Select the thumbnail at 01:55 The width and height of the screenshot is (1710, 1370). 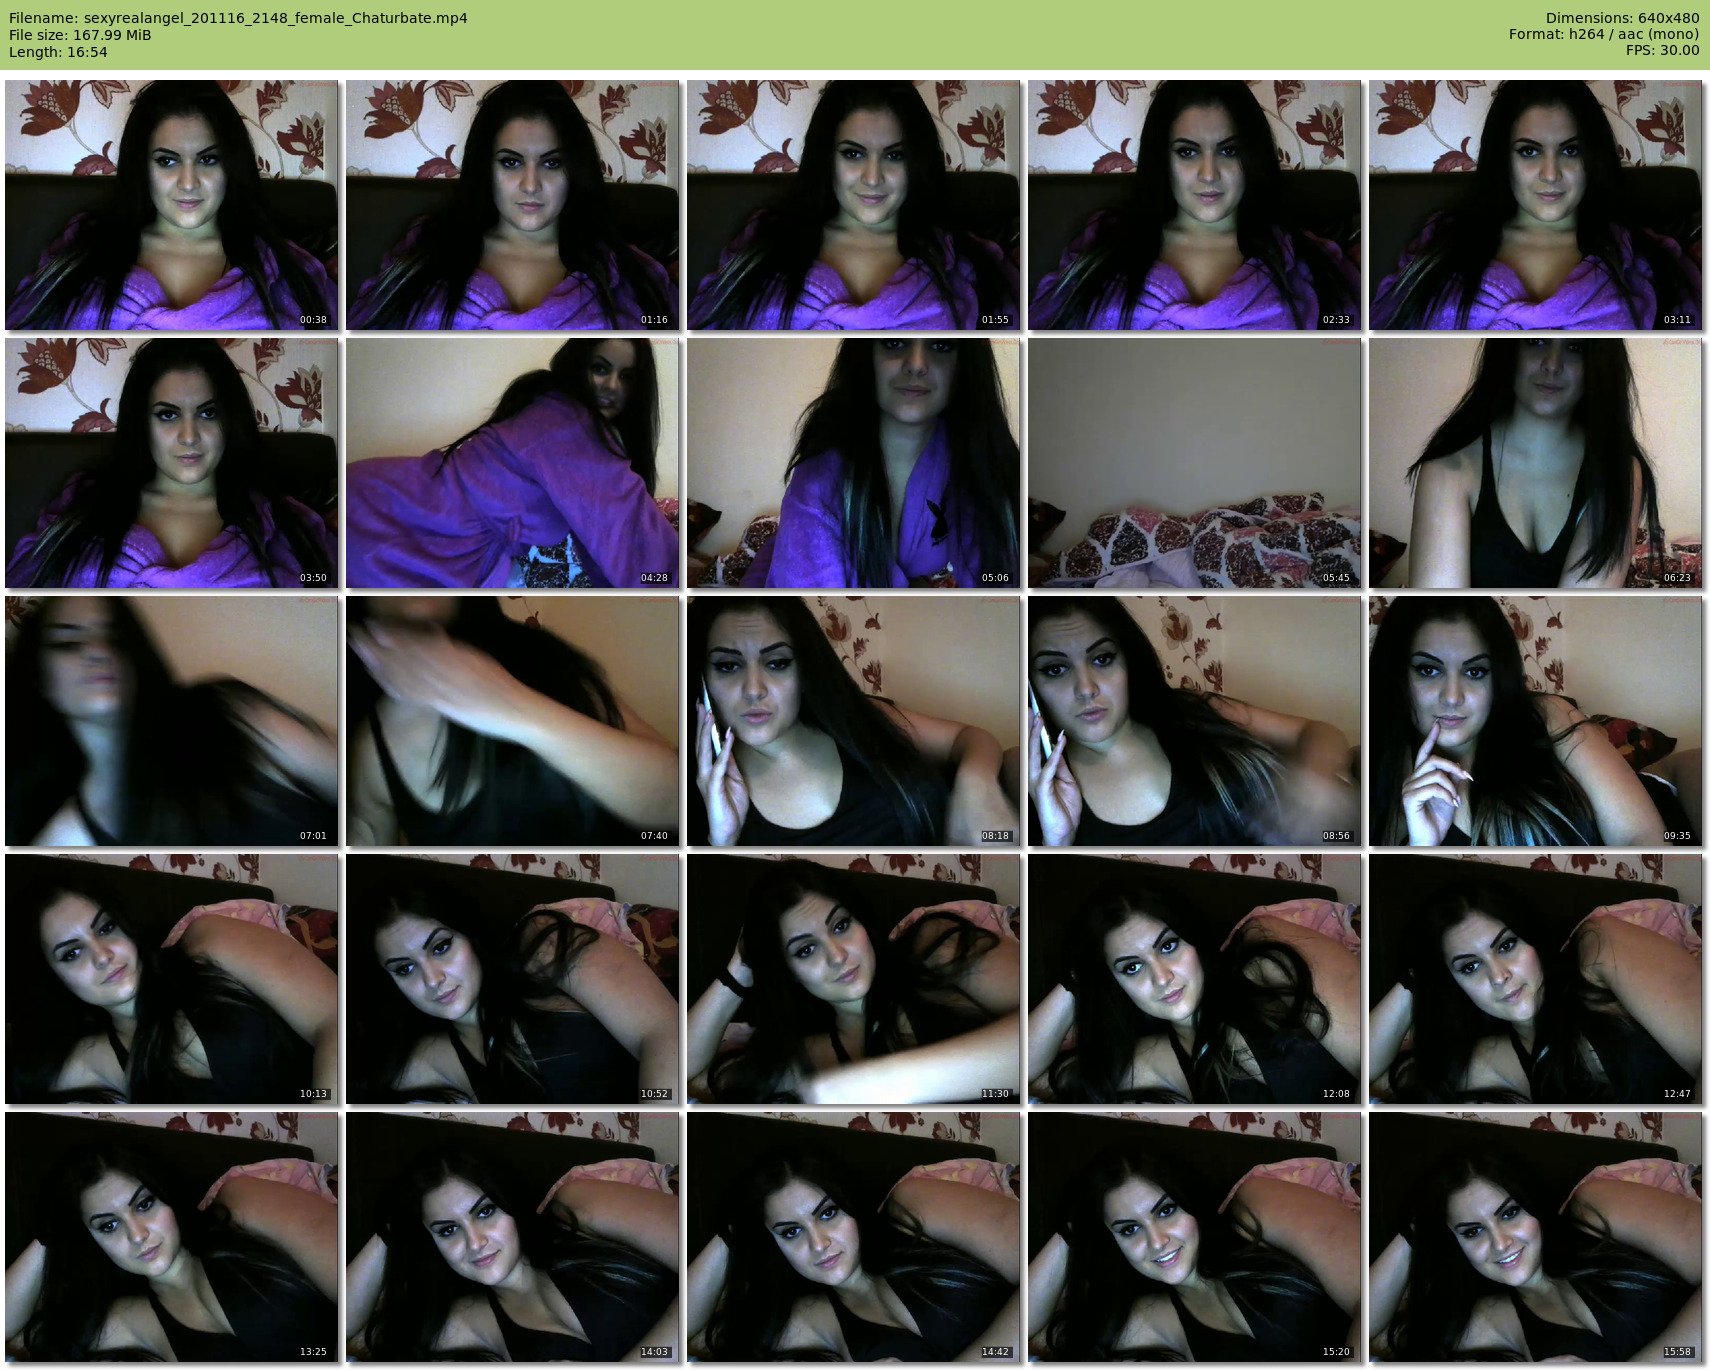click(x=853, y=205)
